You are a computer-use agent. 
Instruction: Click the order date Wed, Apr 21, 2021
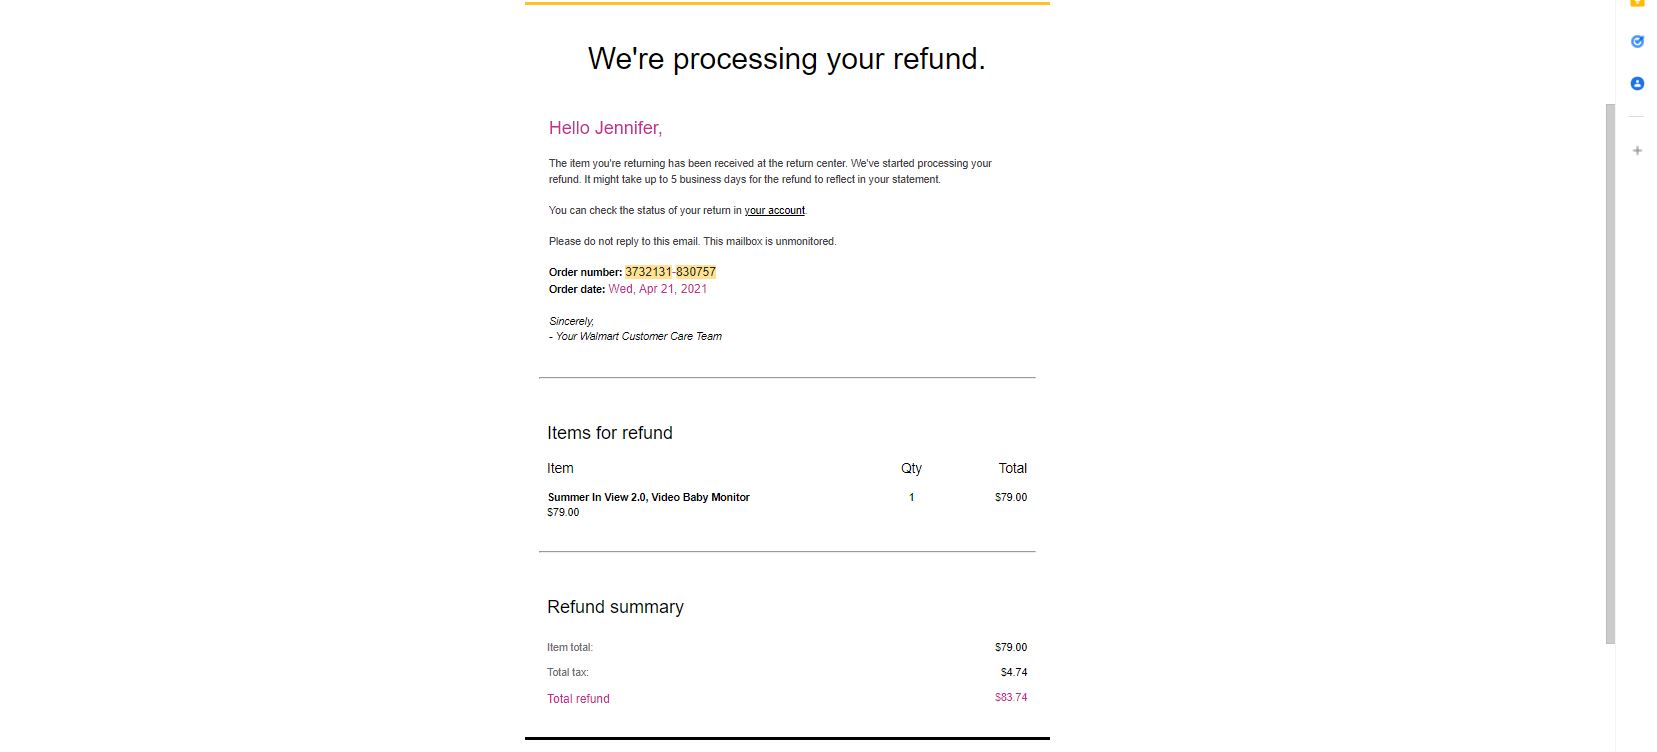point(657,289)
